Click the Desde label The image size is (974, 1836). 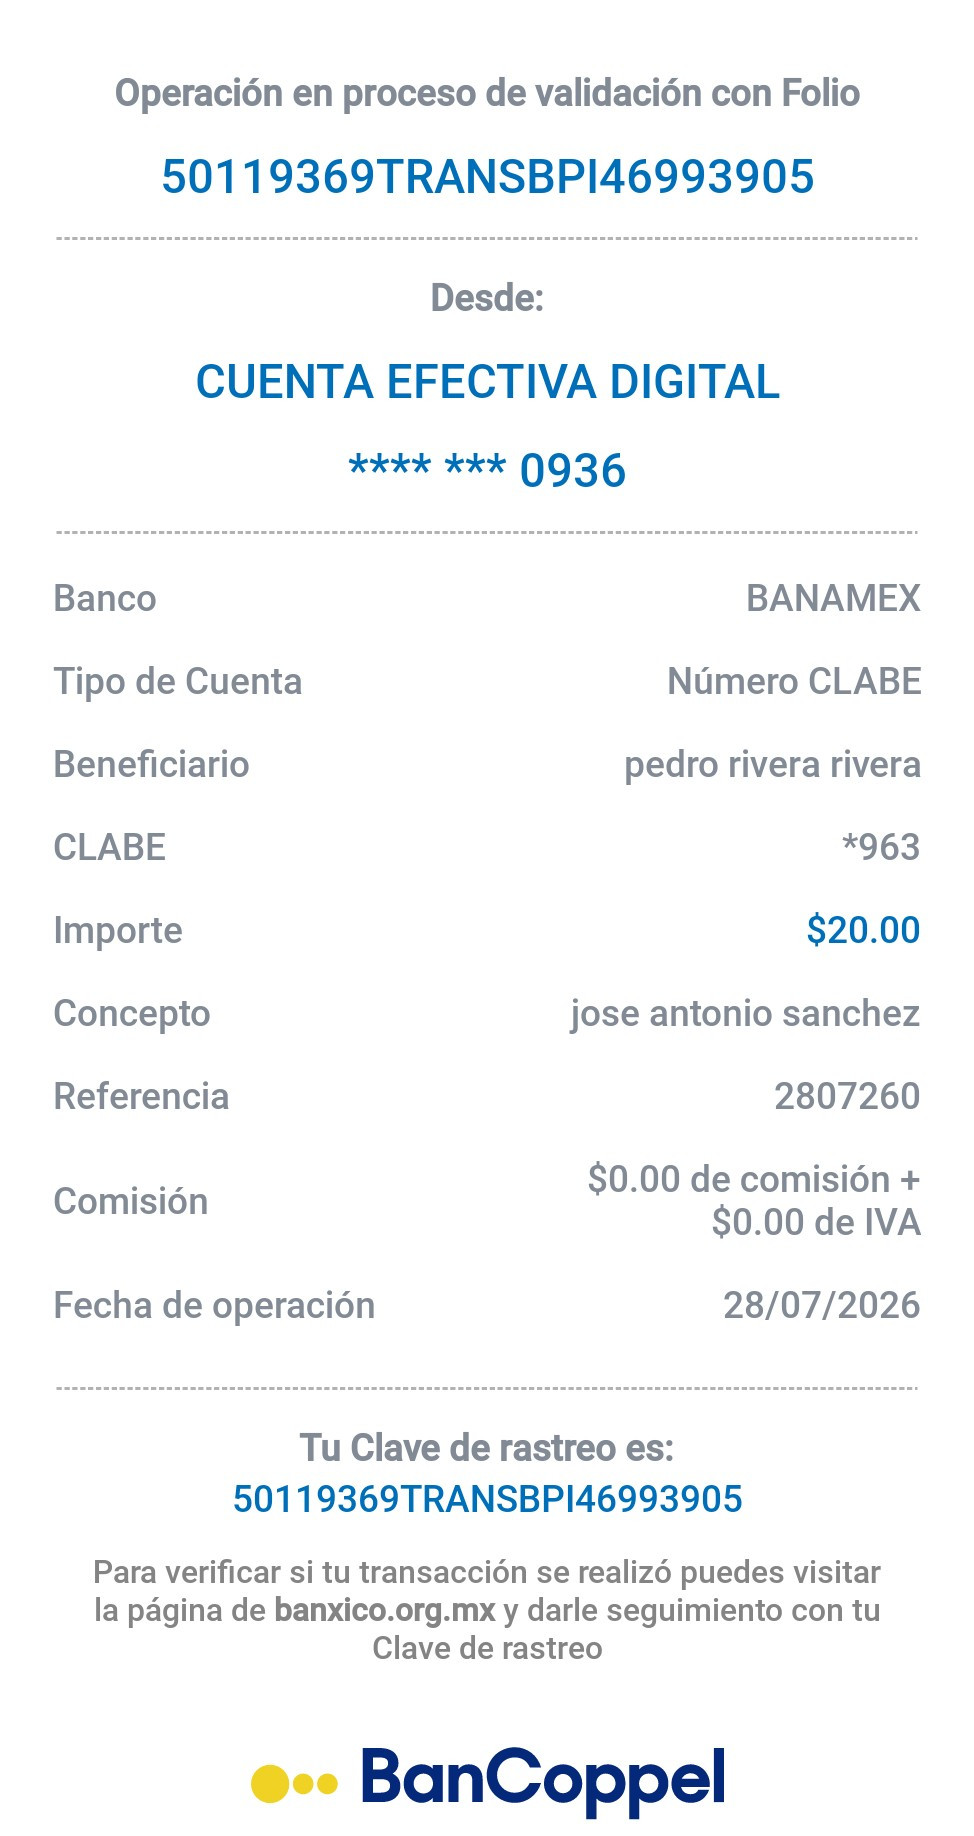pos(487,298)
